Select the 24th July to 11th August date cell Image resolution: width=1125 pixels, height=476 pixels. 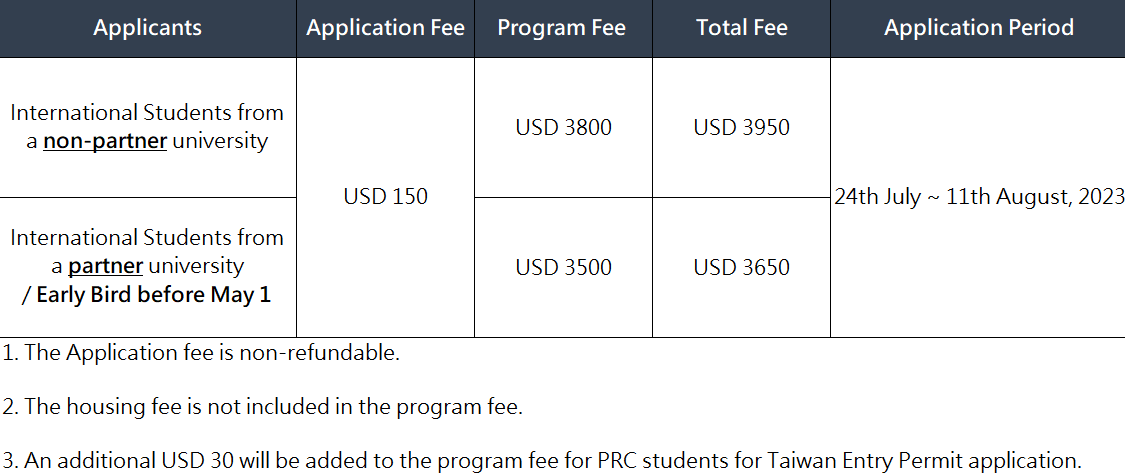tap(978, 197)
